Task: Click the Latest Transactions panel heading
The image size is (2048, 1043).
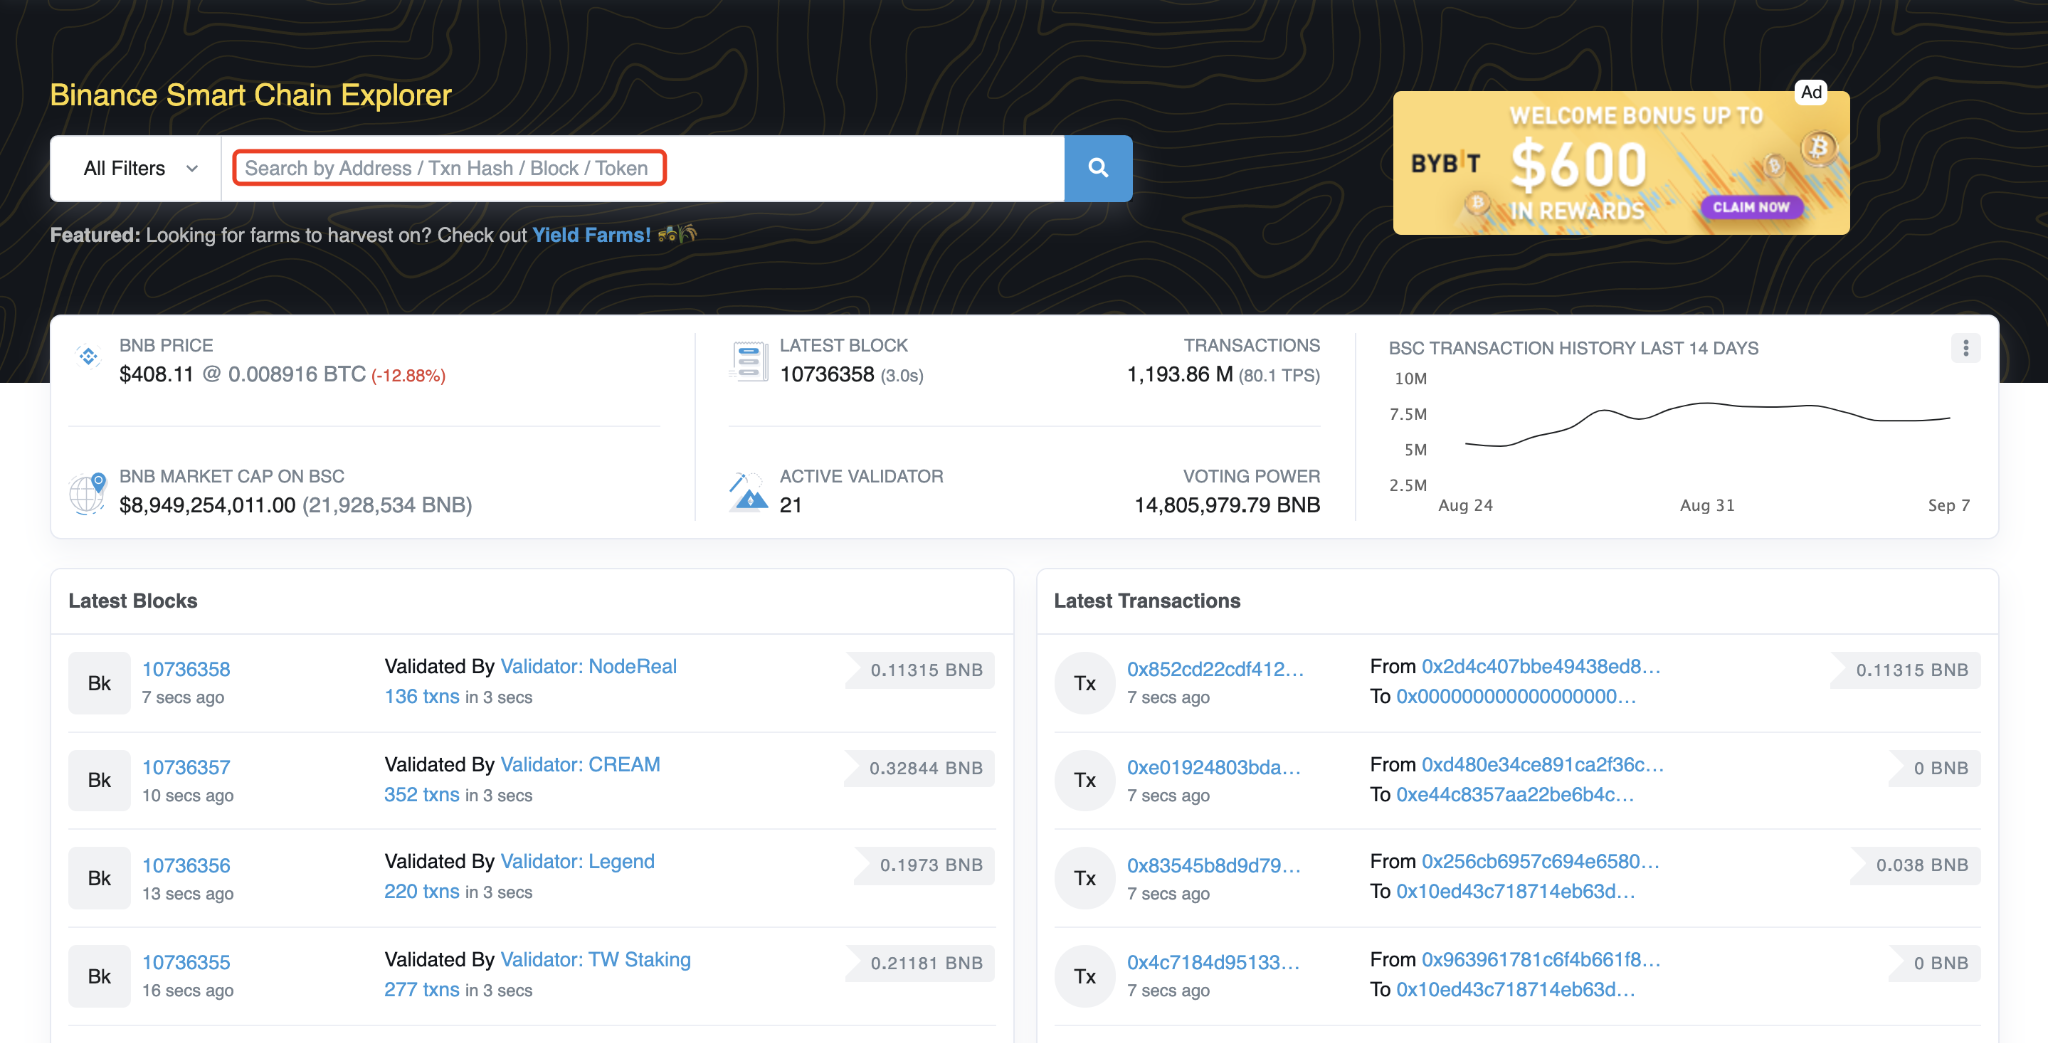Action: tap(1147, 601)
